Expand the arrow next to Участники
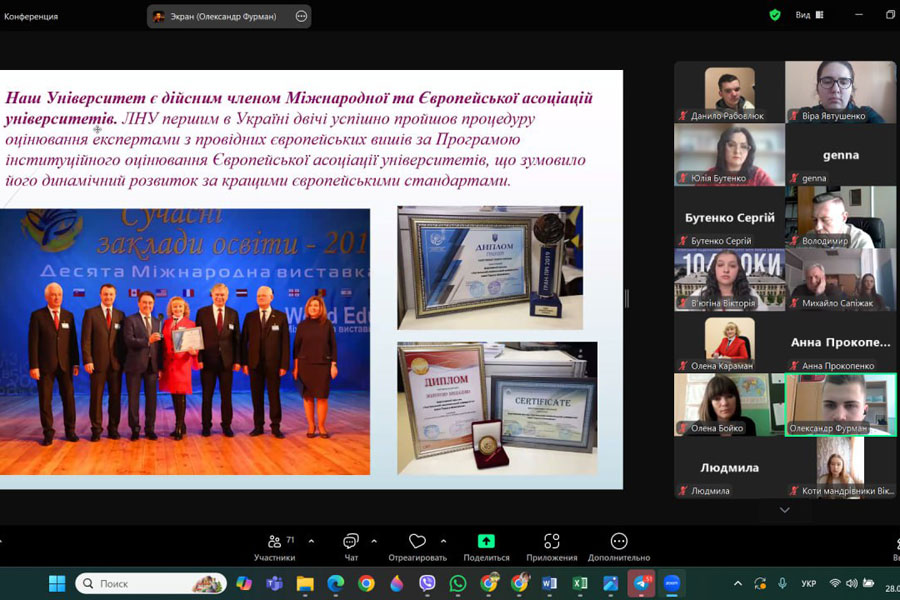900x600 pixels. (311, 541)
